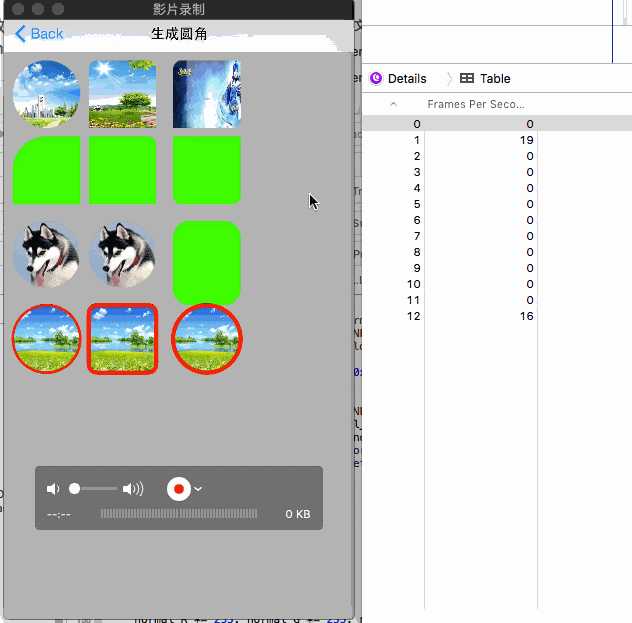The height and width of the screenshot is (623, 632).
Task: Go back with the Back button
Action: point(39,34)
